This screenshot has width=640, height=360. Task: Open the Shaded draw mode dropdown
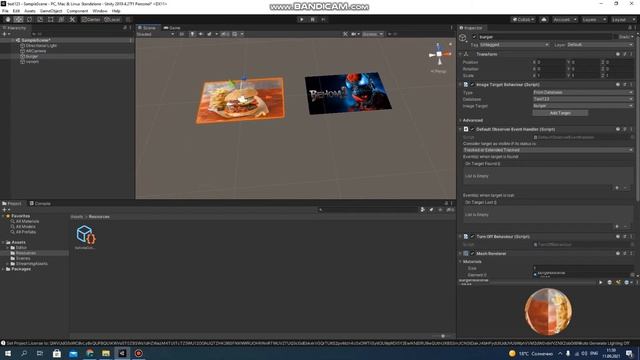(156, 34)
